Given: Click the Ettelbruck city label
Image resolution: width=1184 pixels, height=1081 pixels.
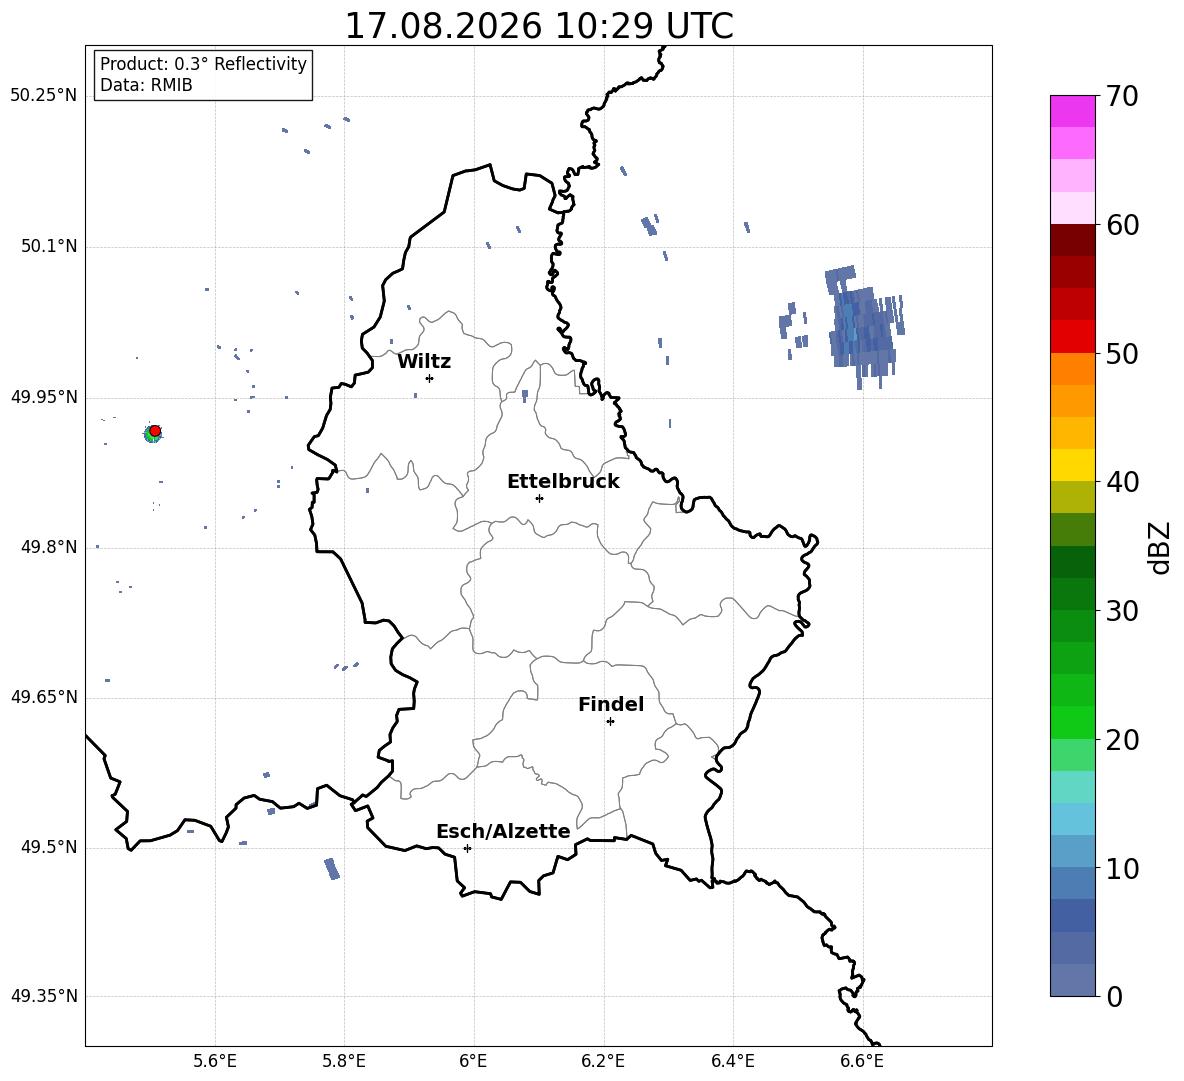Looking at the screenshot, I should click(563, 482).
